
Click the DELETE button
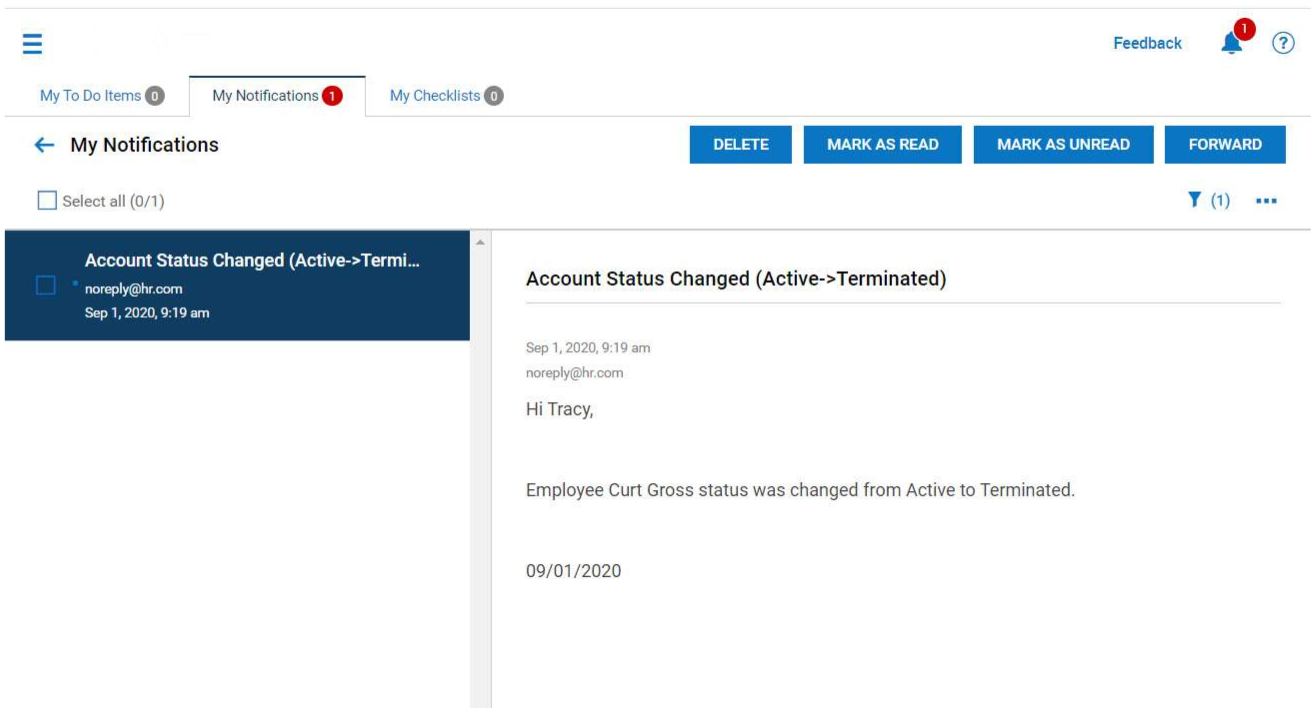tap(741, 144)
